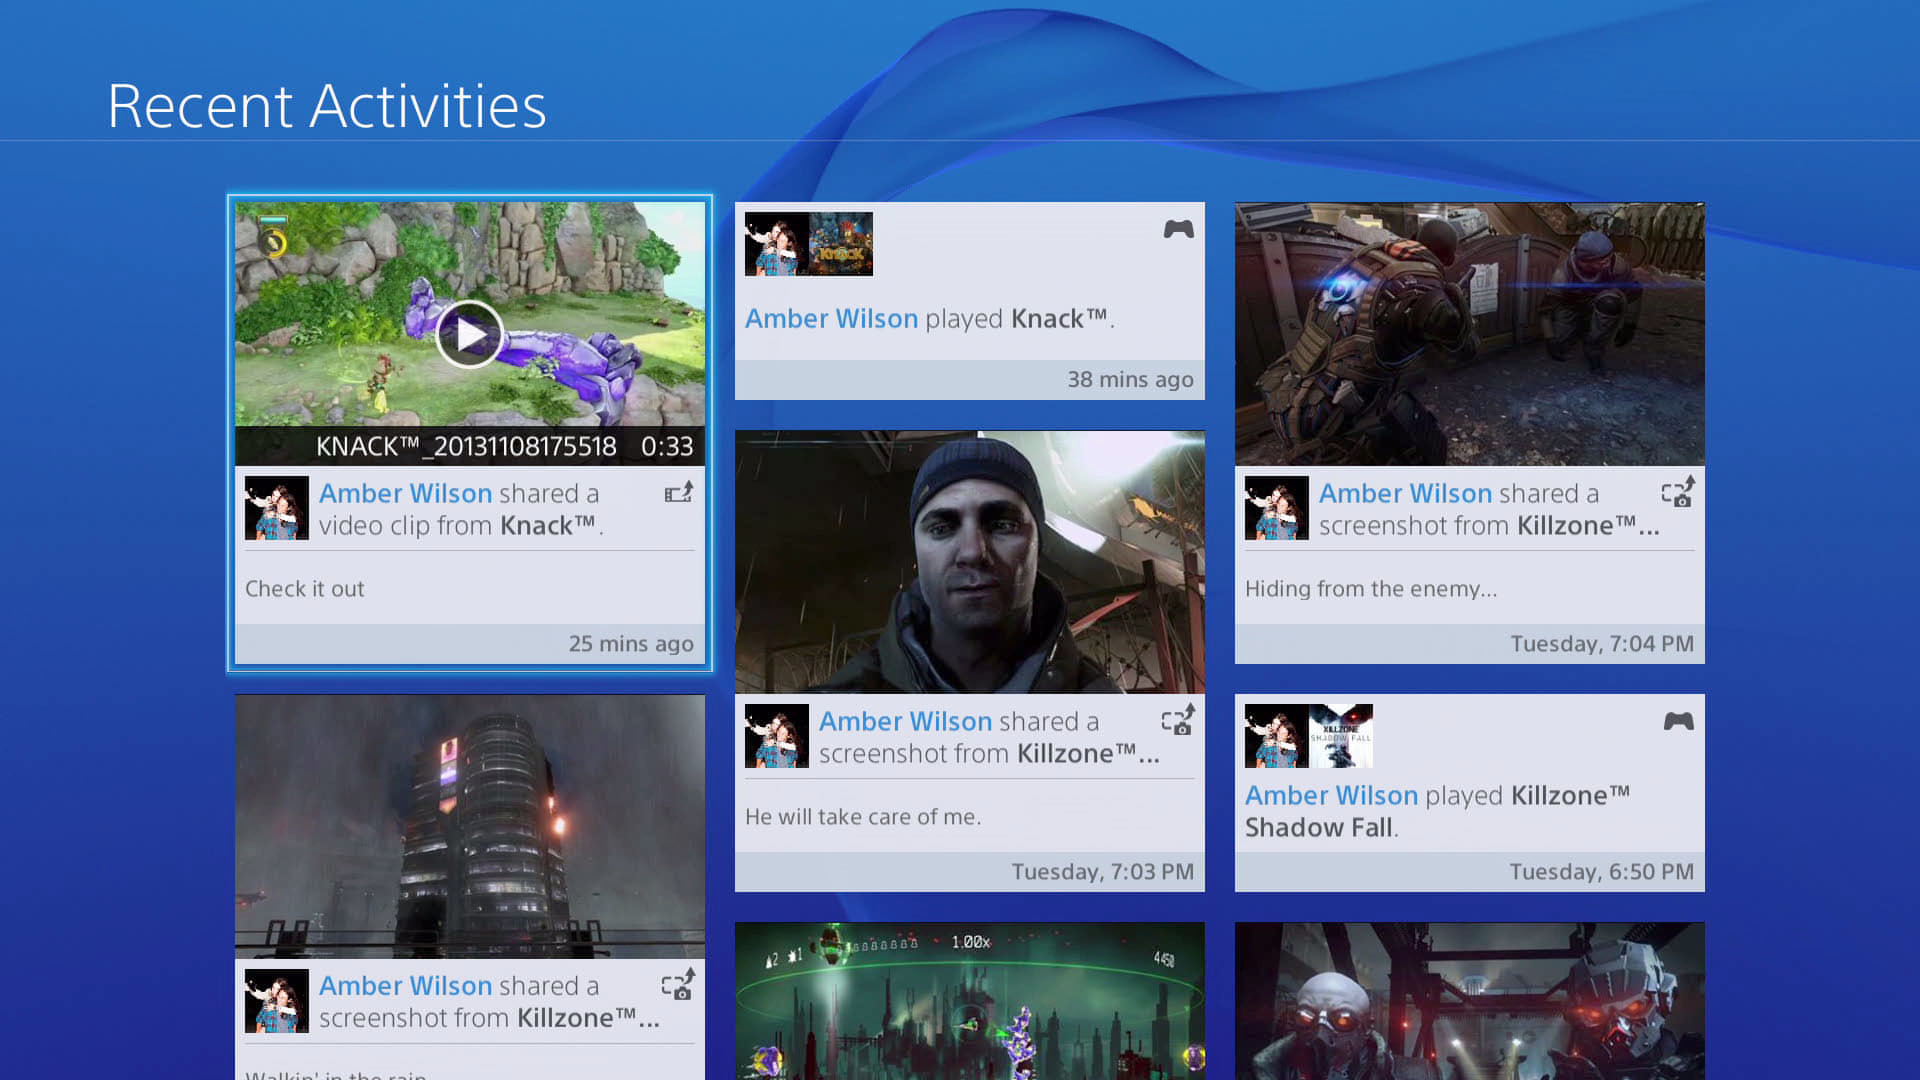Open the rainy tower building screenshot

469,826
